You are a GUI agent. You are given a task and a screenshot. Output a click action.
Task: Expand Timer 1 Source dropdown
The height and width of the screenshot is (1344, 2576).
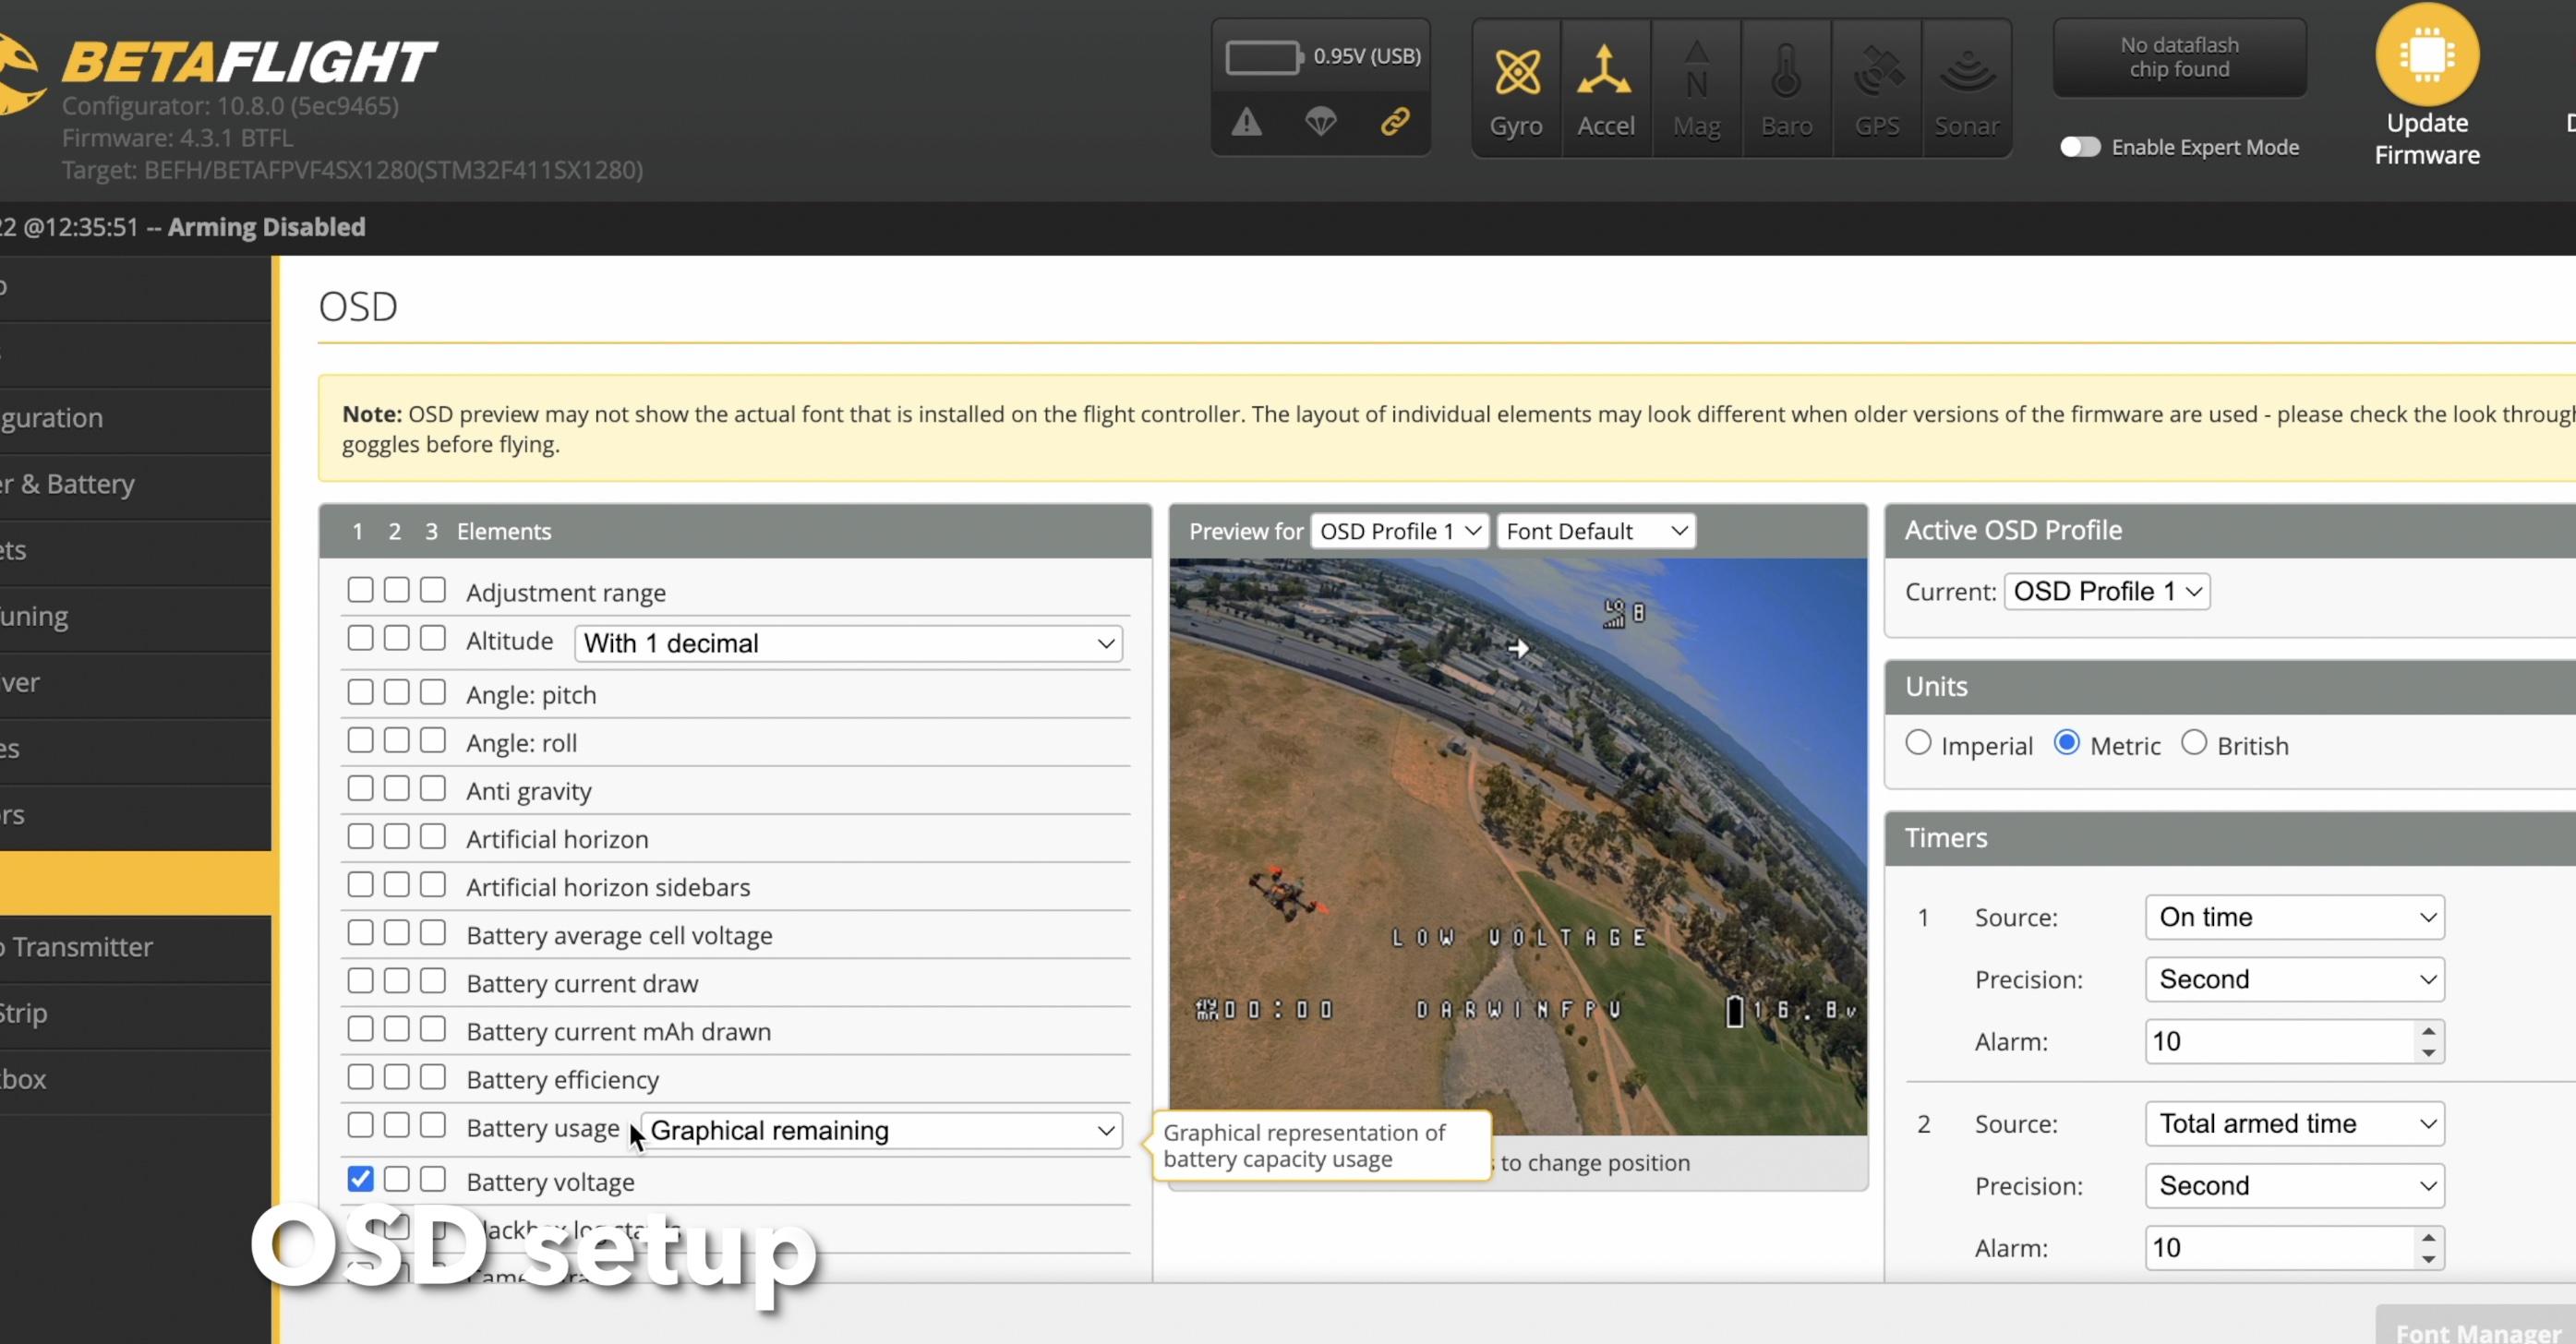(x=2294, y=917)
